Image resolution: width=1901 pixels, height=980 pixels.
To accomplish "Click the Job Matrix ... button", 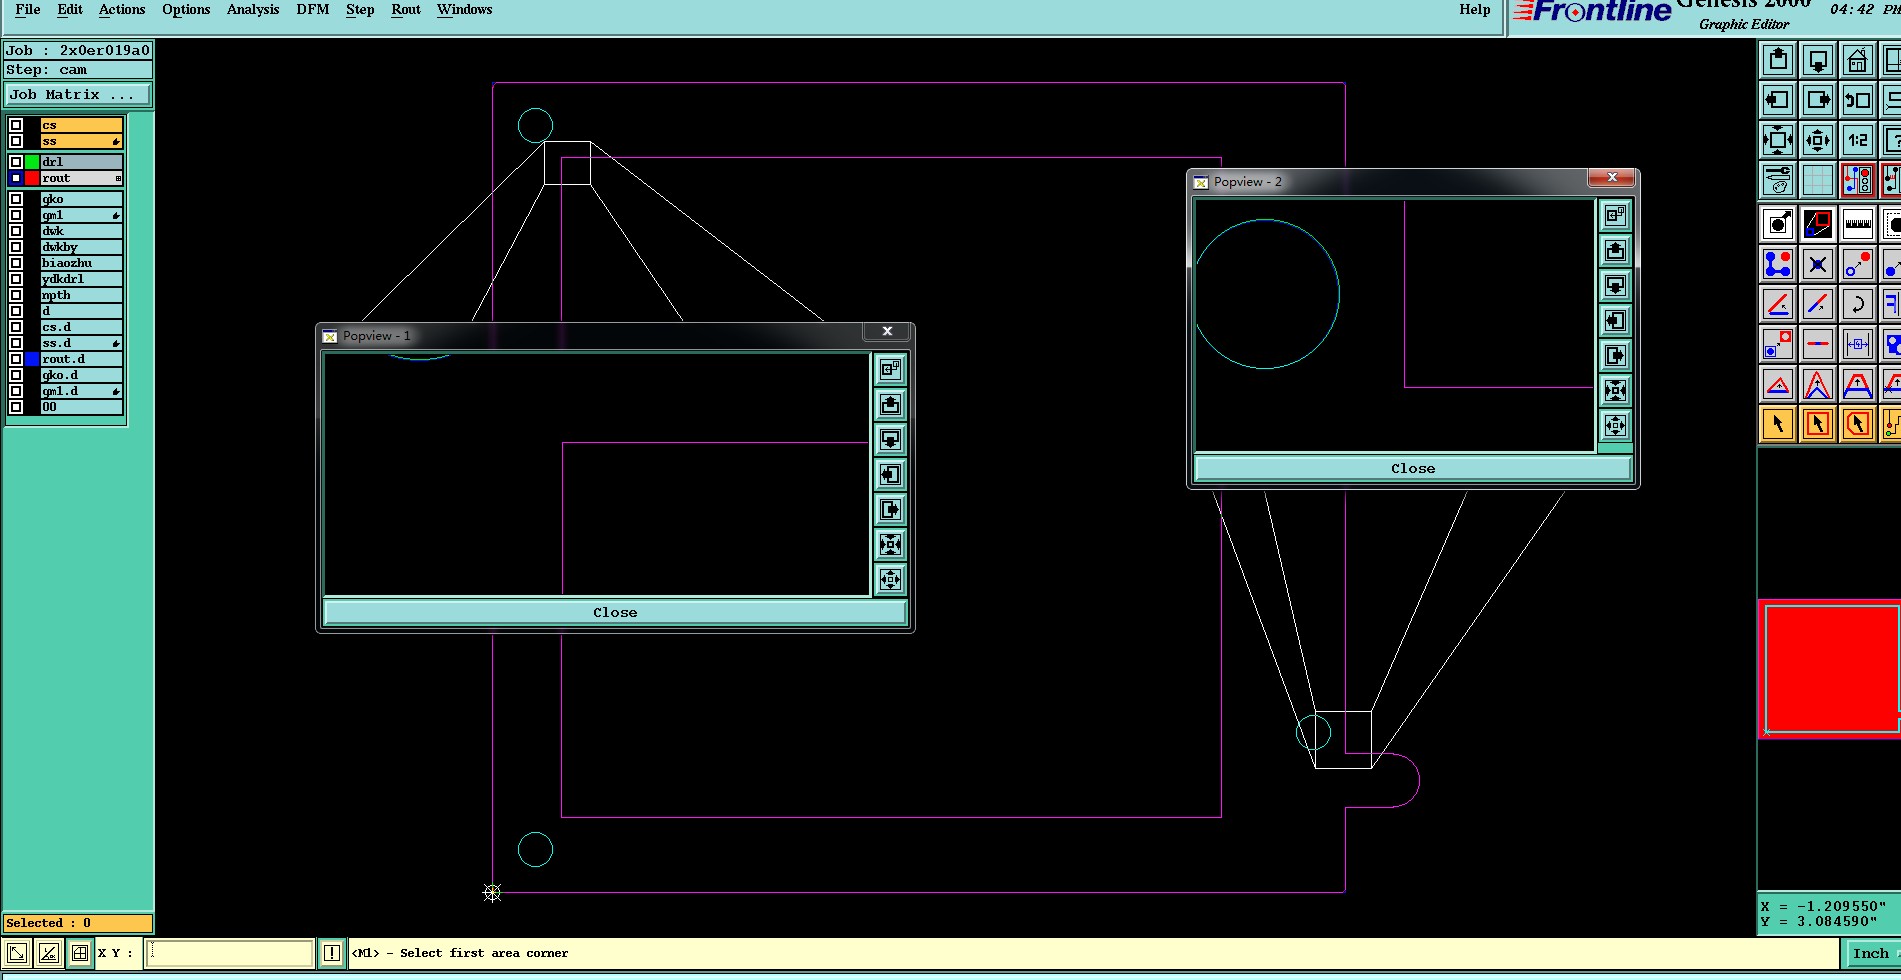I will (x=78, y=94).
